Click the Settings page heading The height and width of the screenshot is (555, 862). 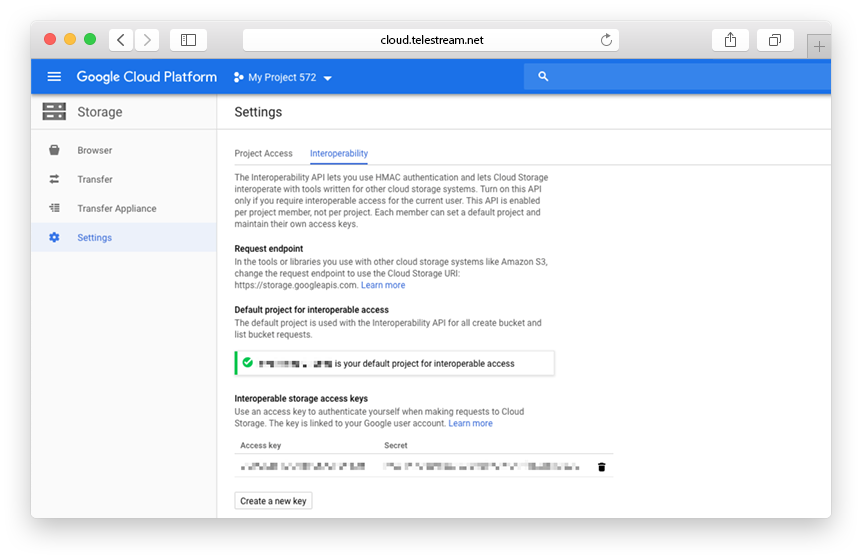tap(258, 112)
